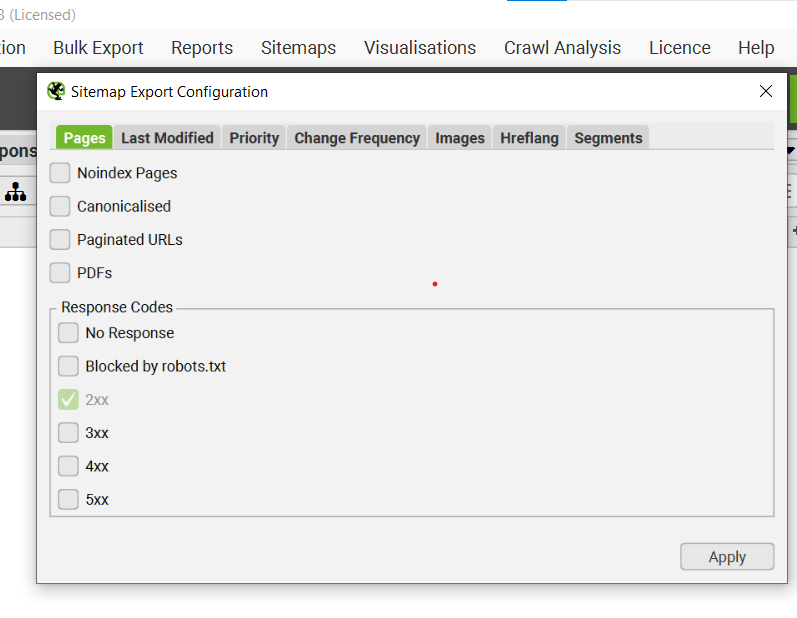Check the 5xx response code checkbox

[68, 500]
